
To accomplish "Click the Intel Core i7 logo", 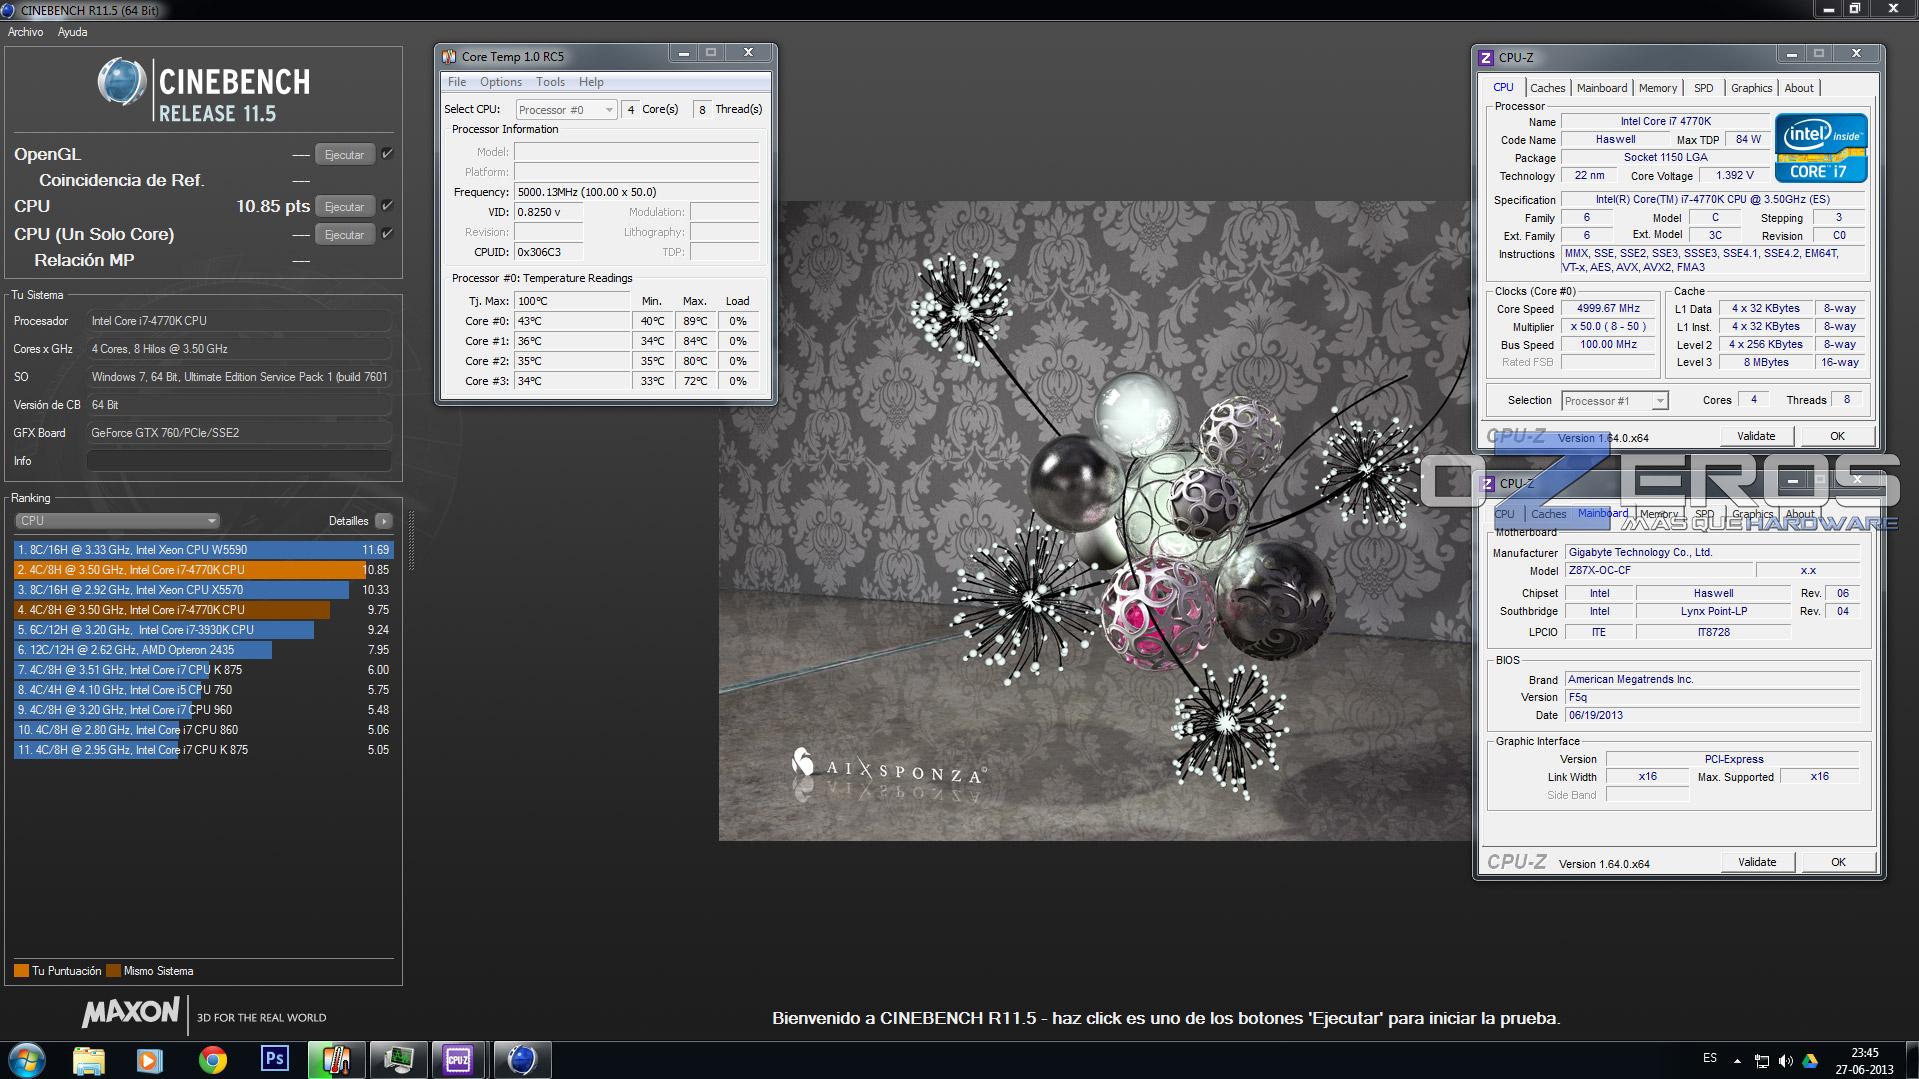I will click(1821, 148).
